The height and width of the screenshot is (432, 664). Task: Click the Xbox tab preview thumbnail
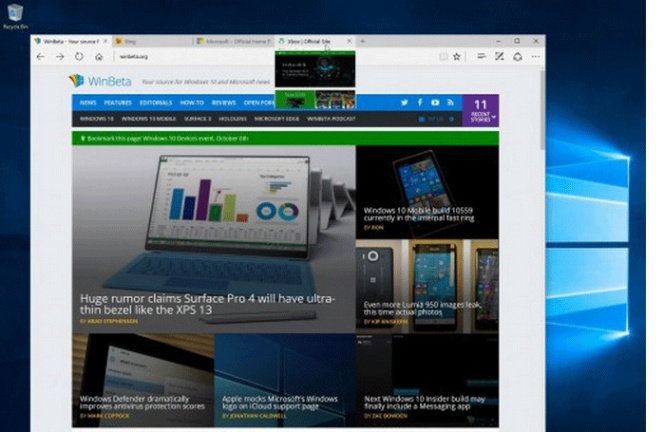(315, 80)
